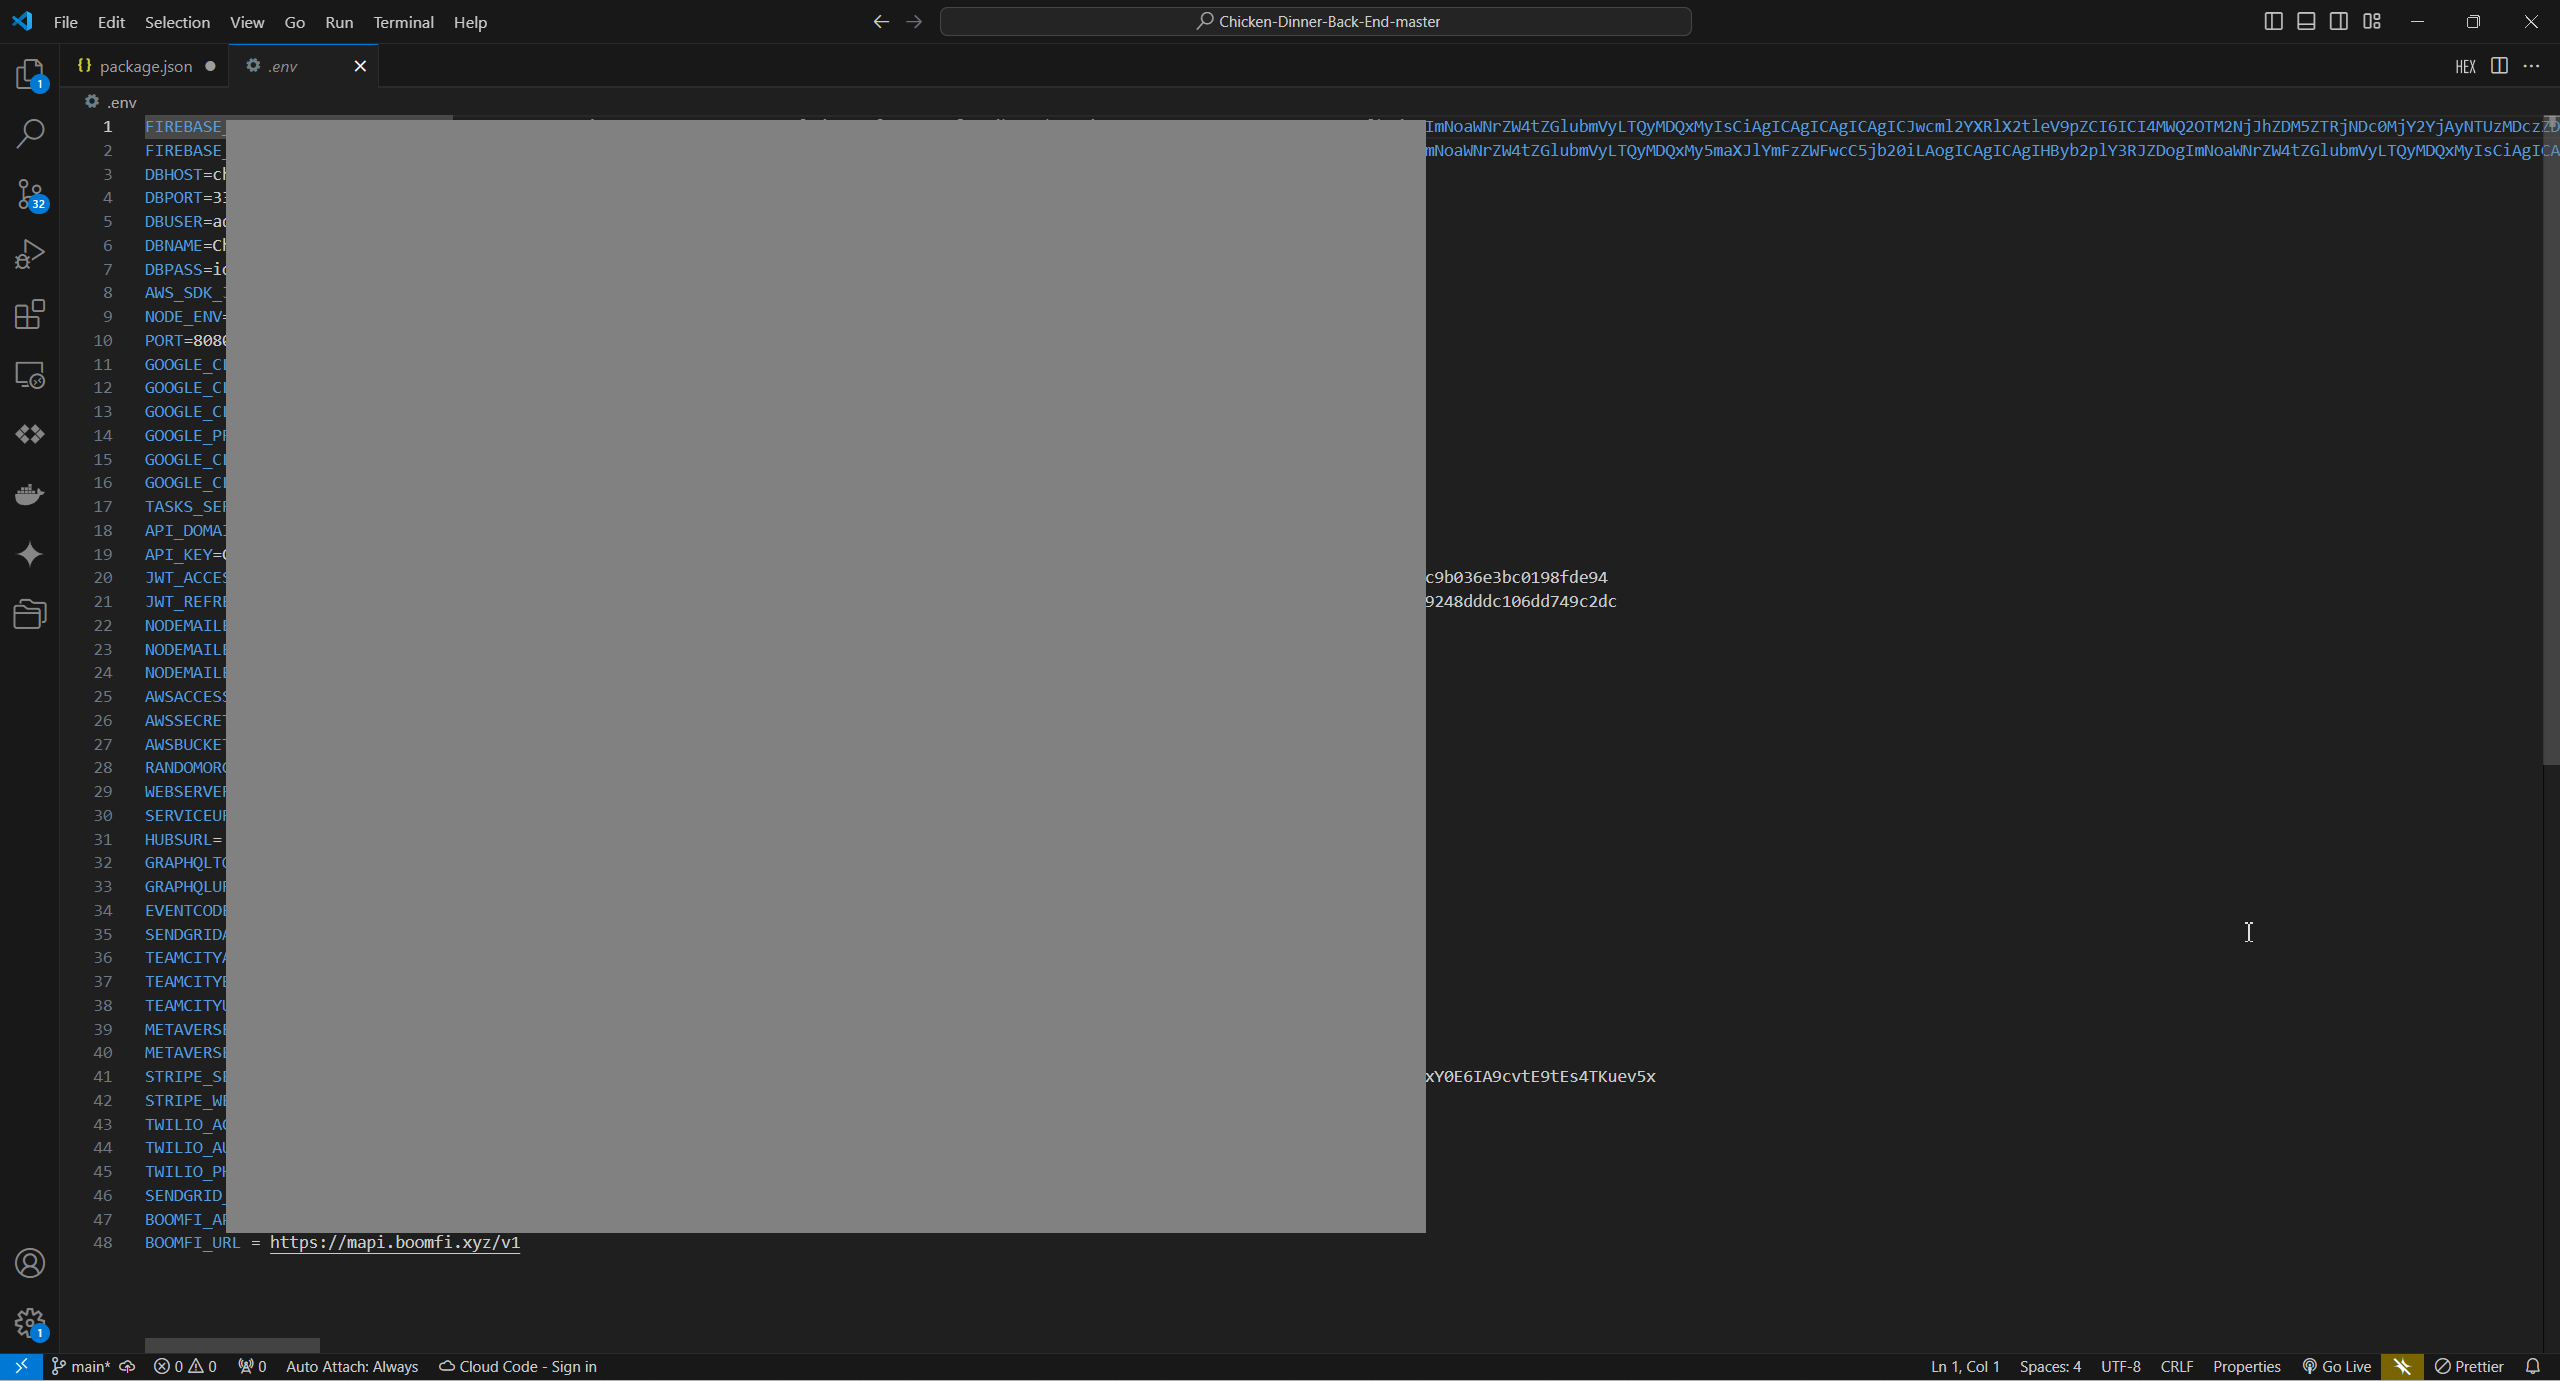Open Source Control view with 32 changes

click(30, 194)
